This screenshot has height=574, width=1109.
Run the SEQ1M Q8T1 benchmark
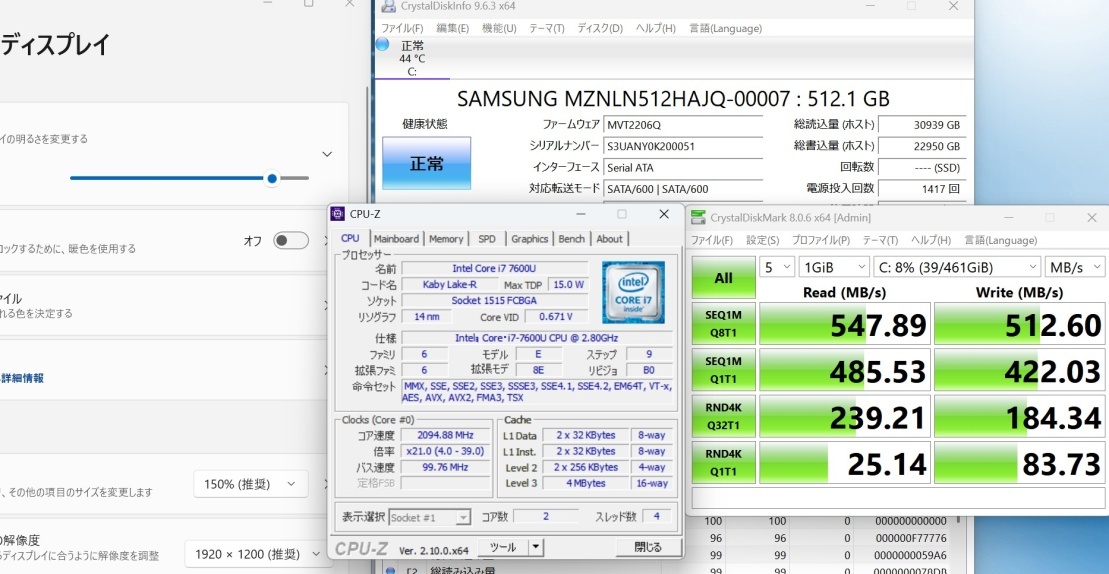point(724,324)
